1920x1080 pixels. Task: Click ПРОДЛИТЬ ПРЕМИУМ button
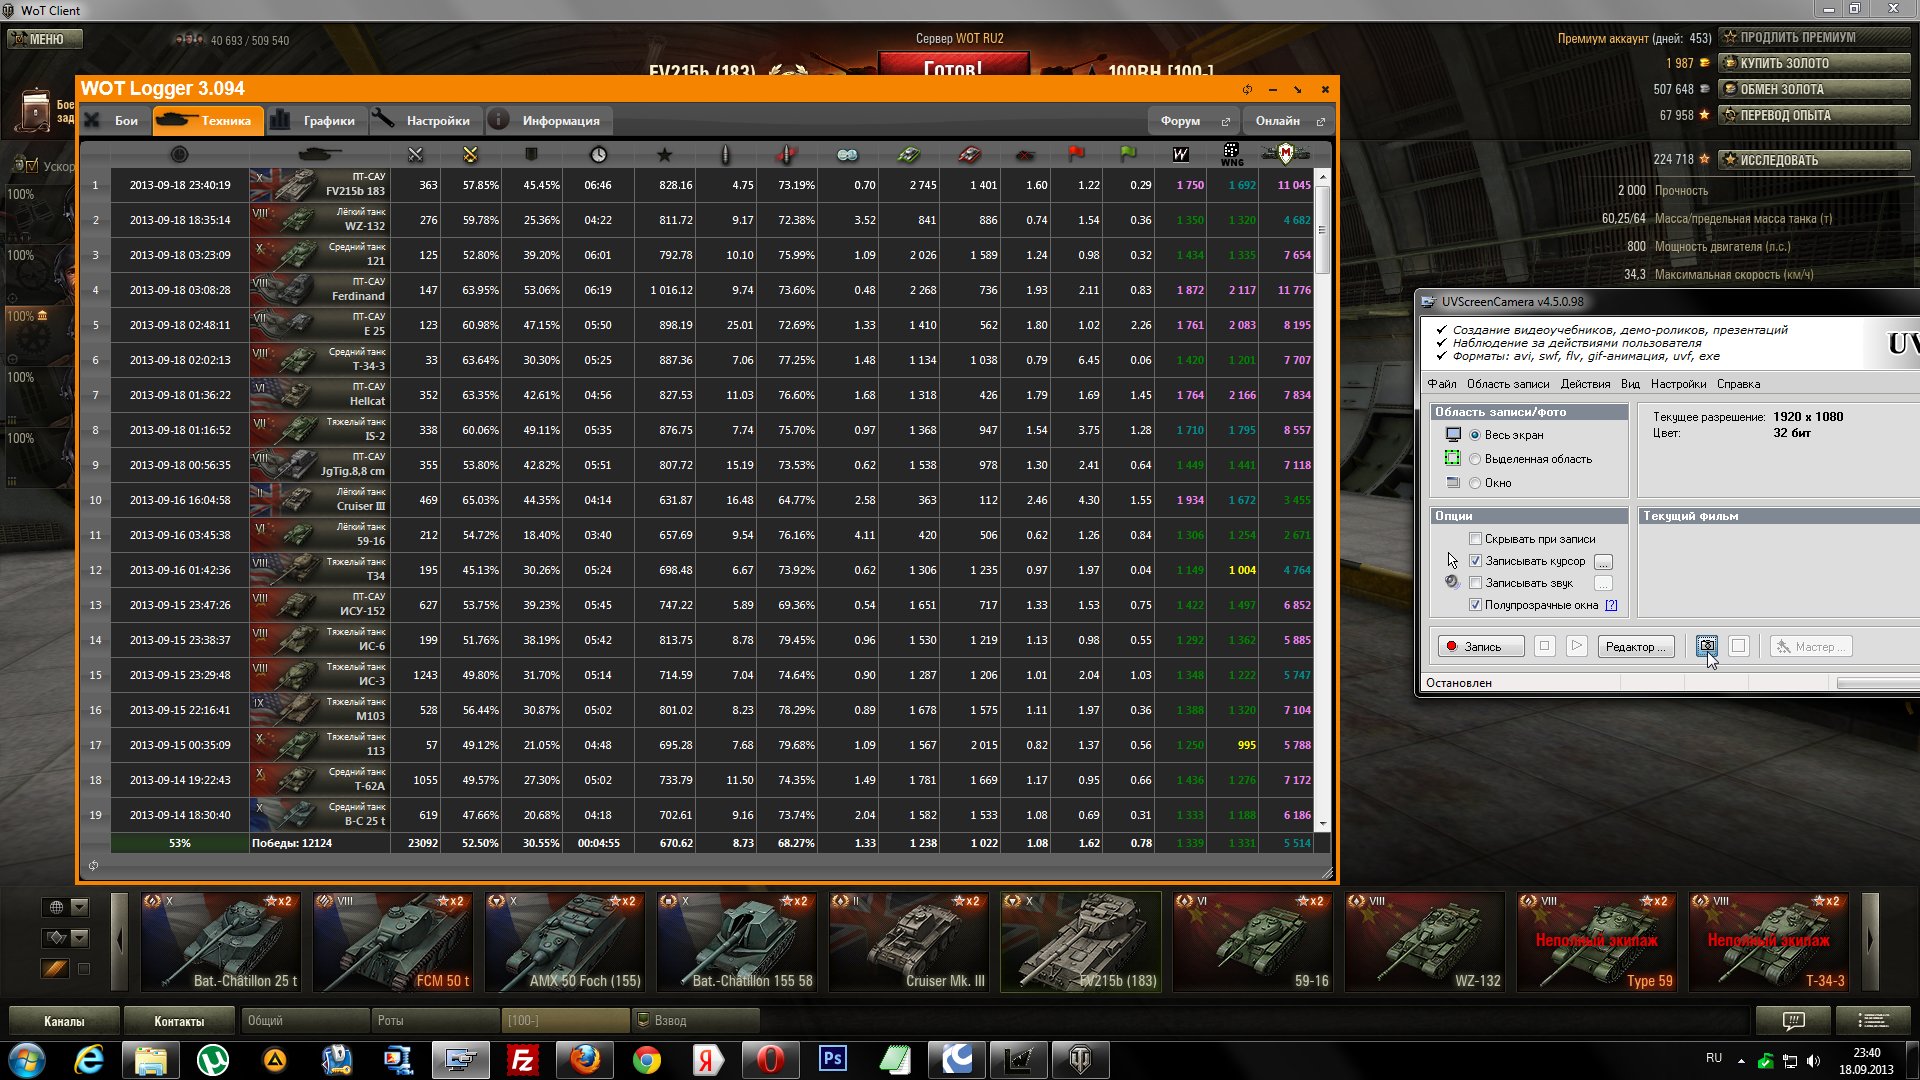[1814, 37]
